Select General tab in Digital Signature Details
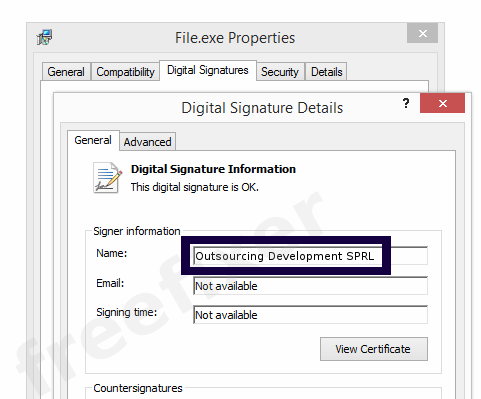The image size is (481, 399). point(93,140)
